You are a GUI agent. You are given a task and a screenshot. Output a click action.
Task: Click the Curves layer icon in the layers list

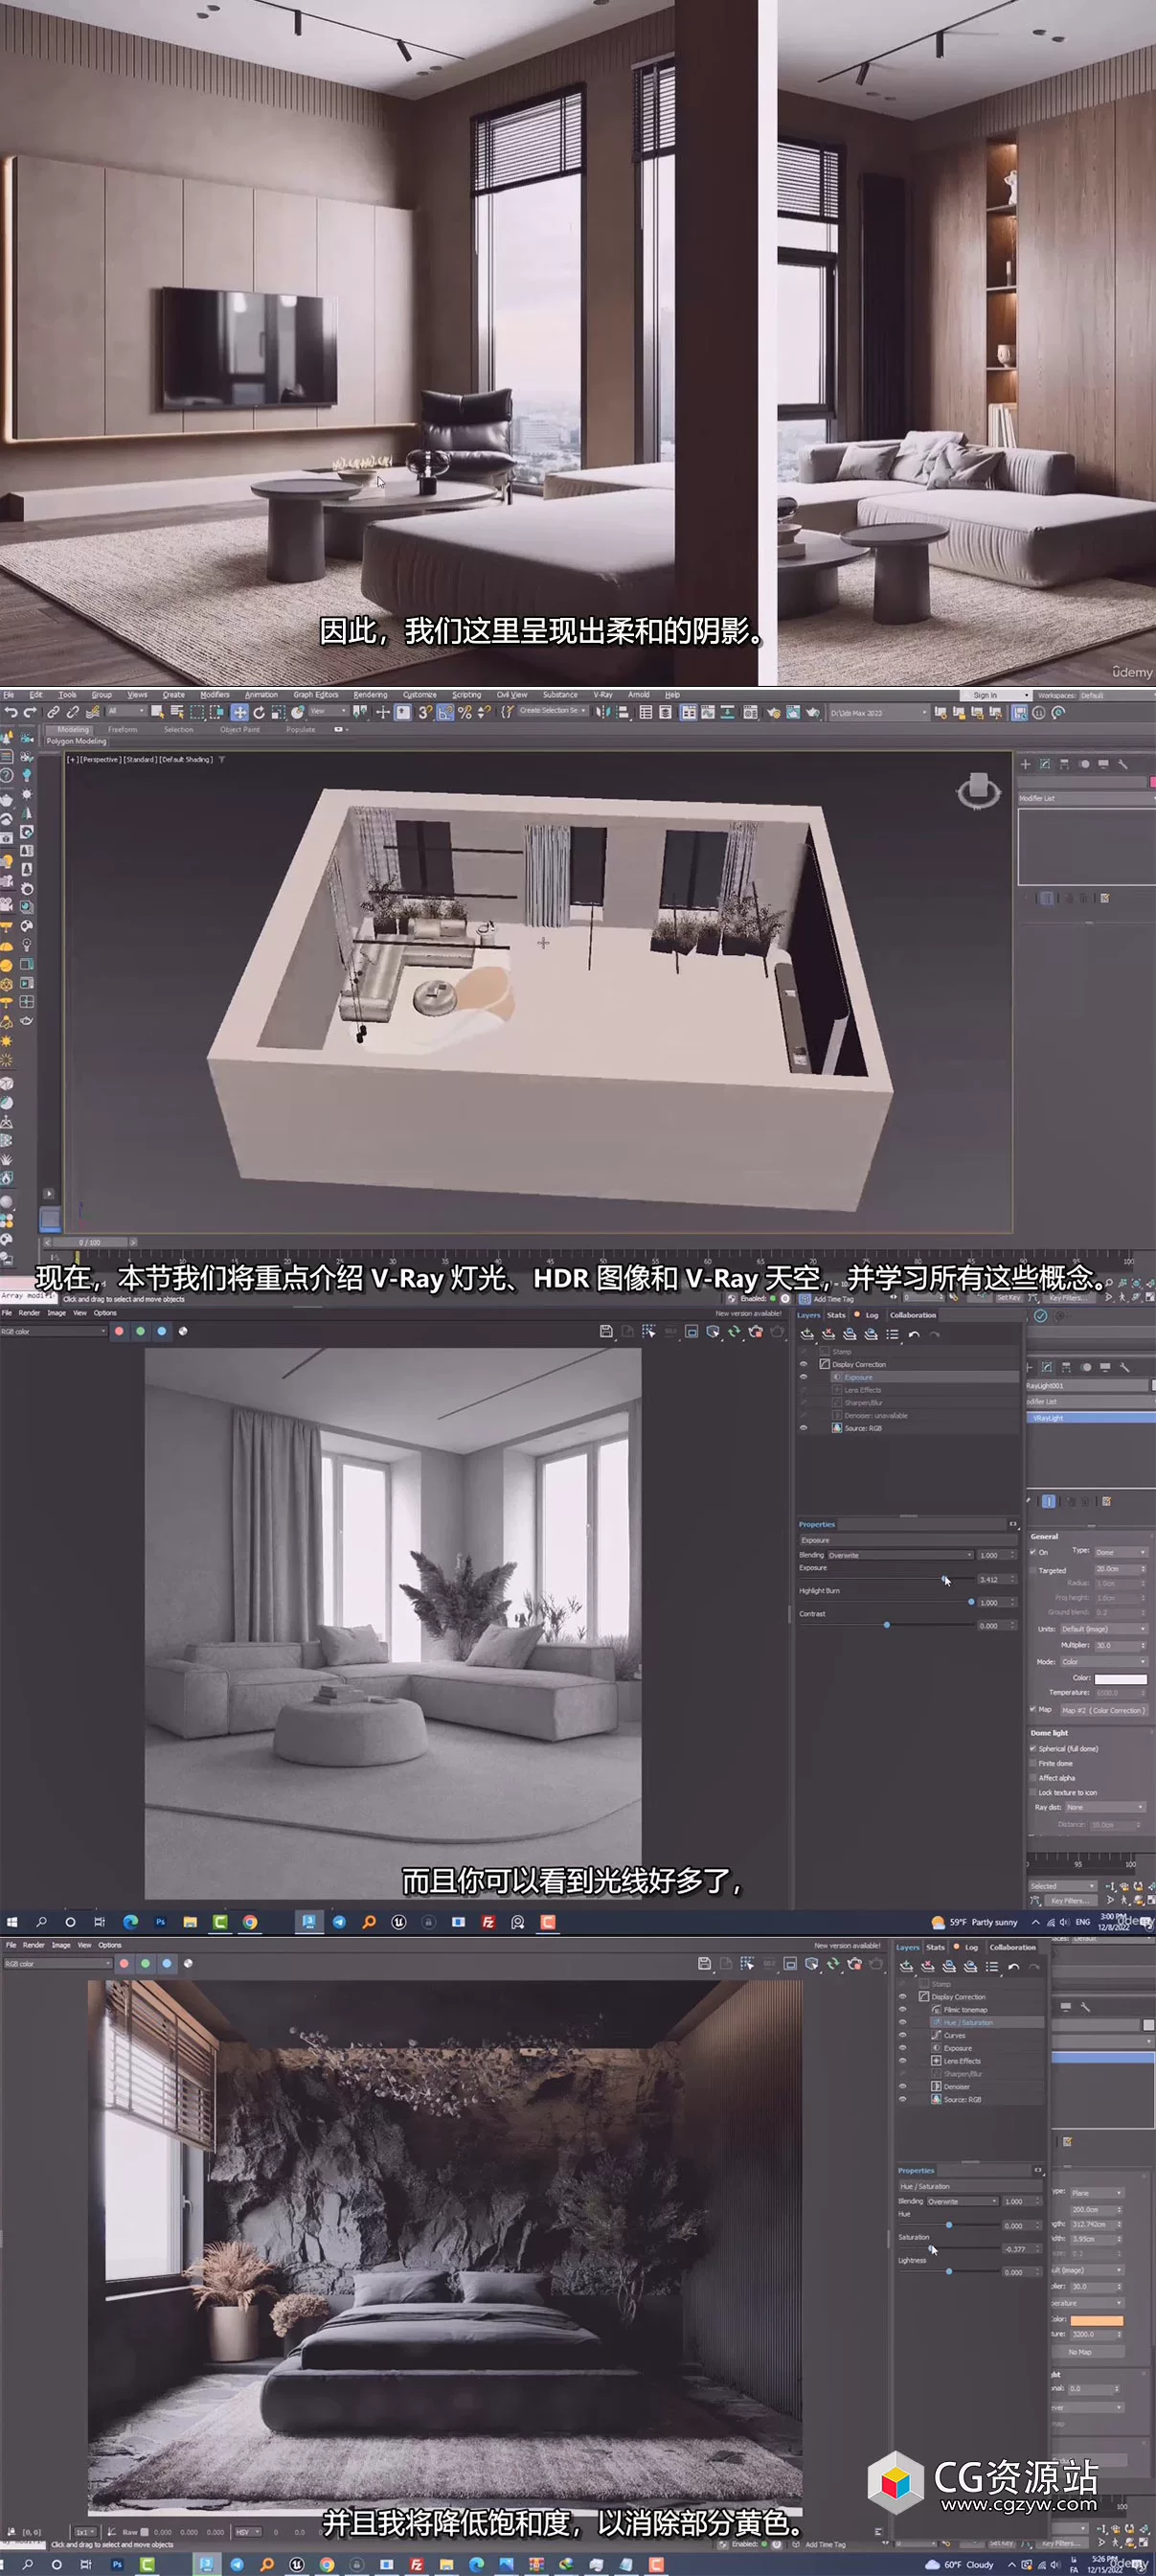[x=936, y=2035]
